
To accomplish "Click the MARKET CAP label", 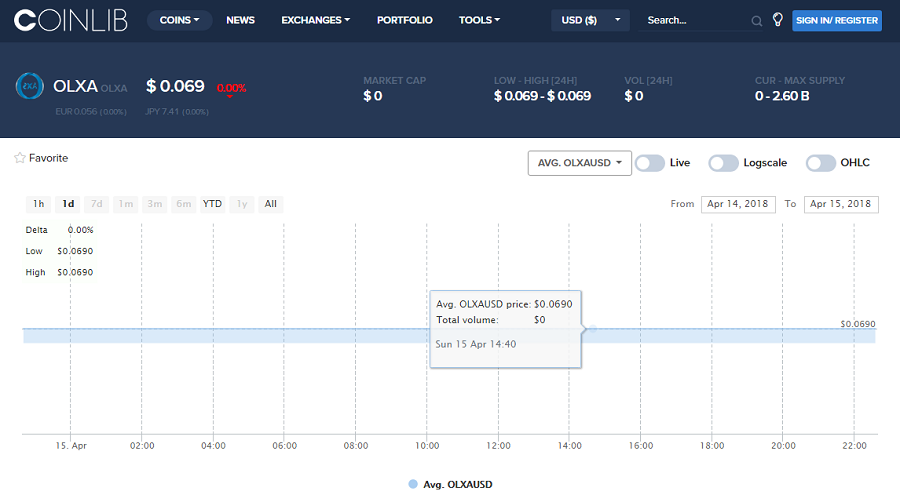I will tap(394, 81).
